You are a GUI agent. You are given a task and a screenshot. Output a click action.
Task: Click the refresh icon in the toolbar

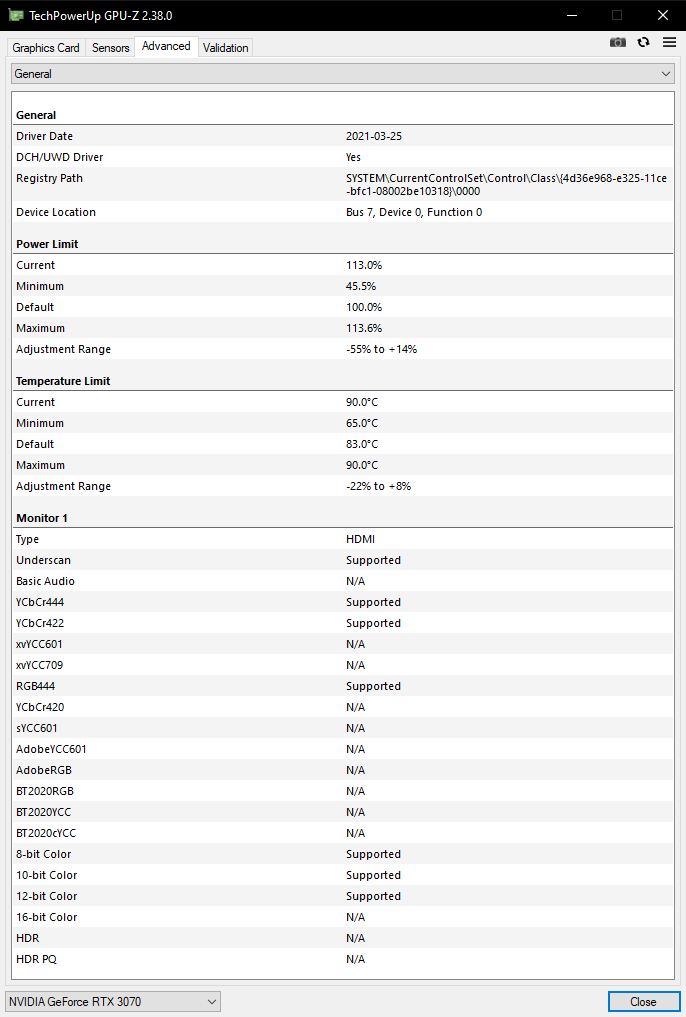click(x=644, y=42)
